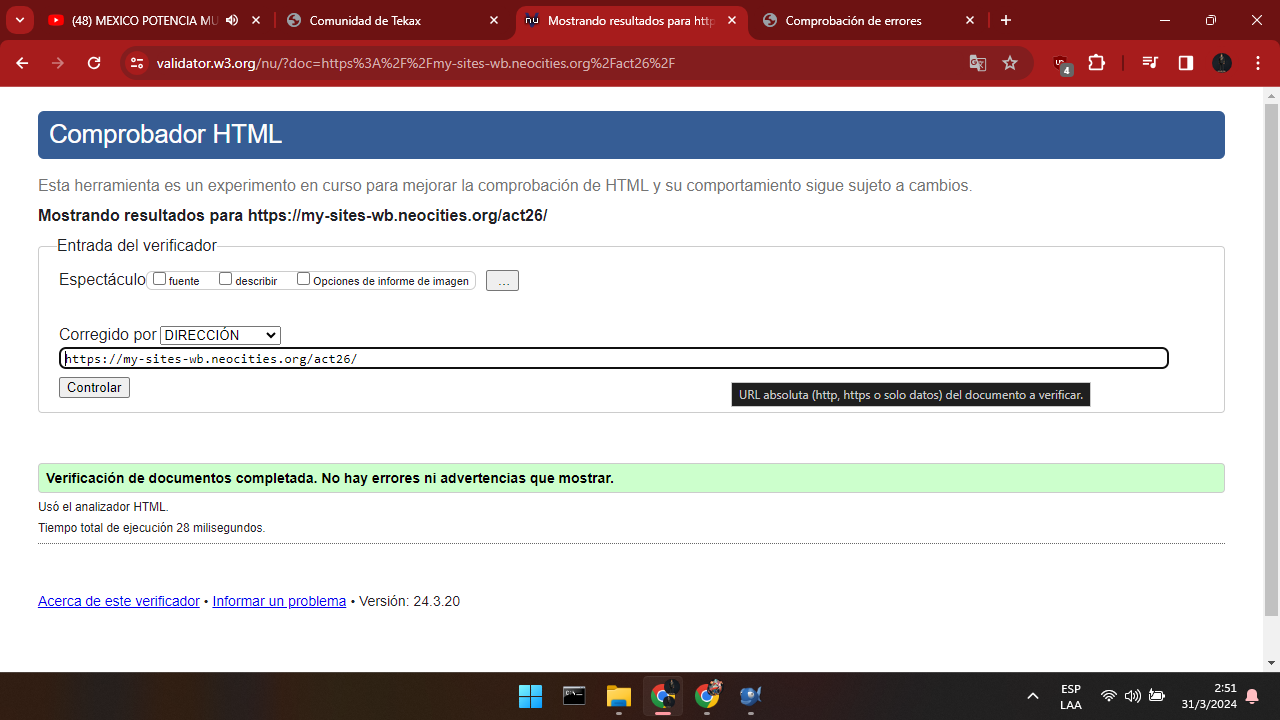Open the second Chrome taskbar icon
1280x720 pixels.
click(708, 696)
